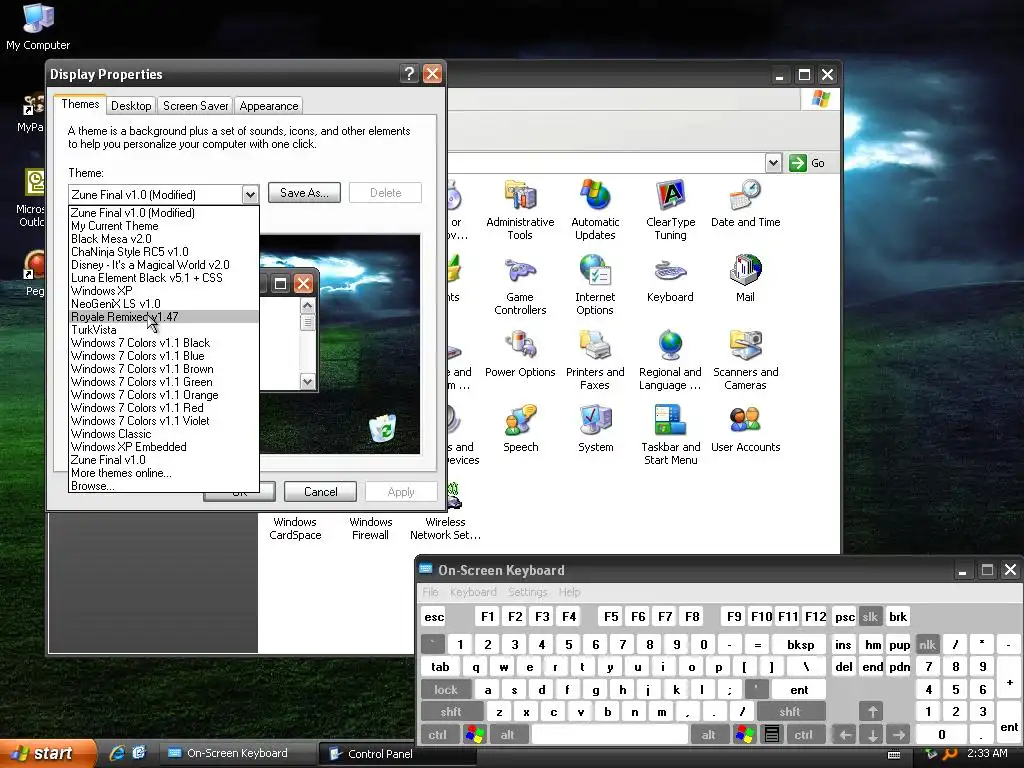Click Cancel in Display Properties
Screen dimensions: 1024x768
coord(321,492)
